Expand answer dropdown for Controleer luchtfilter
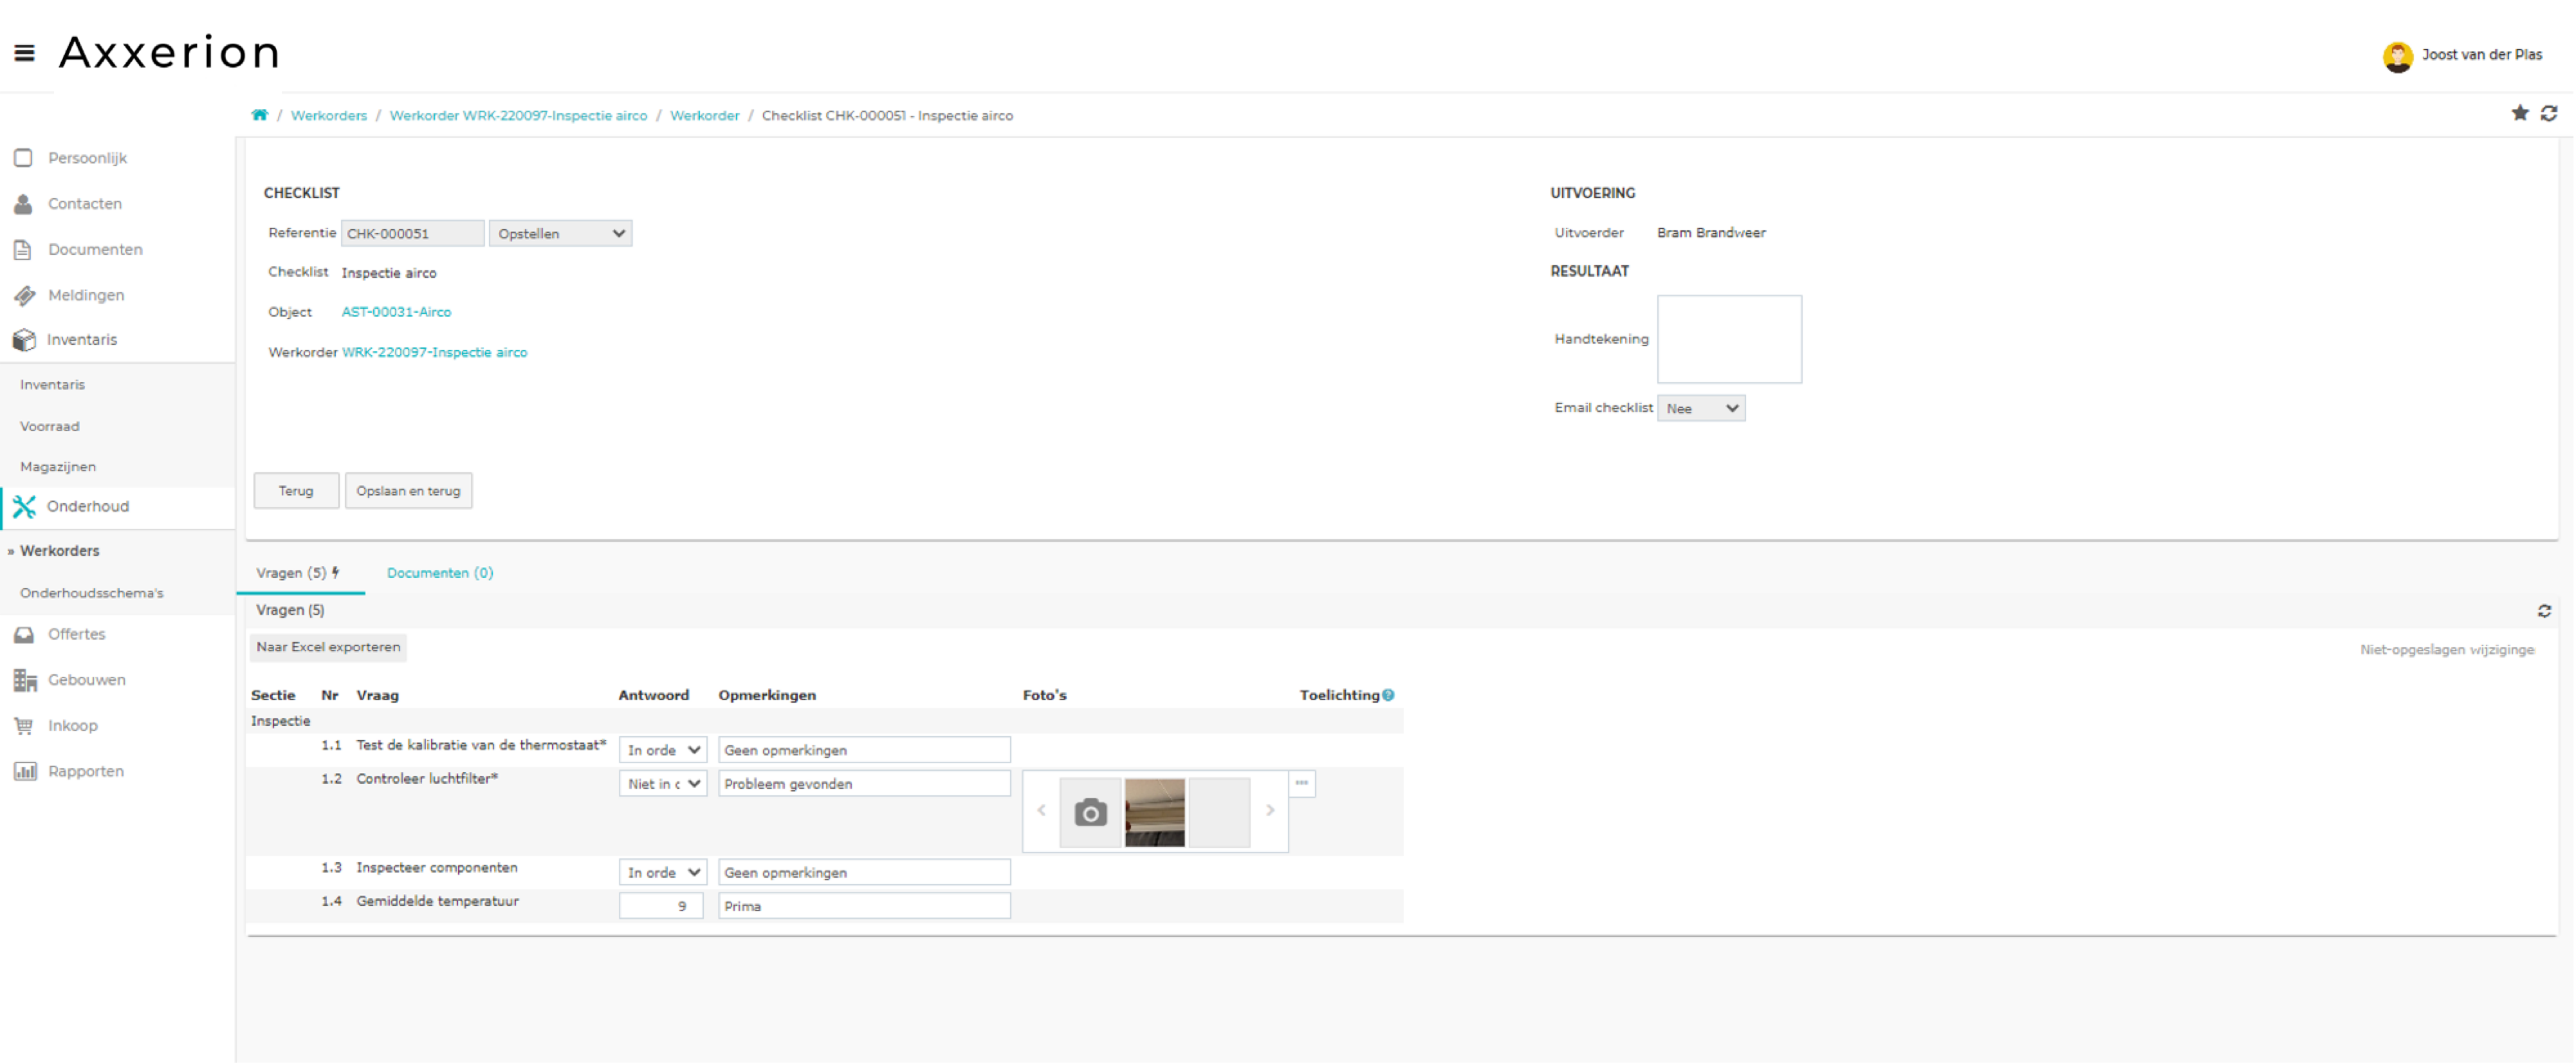2576x1063 pixels. pos(662,783)
